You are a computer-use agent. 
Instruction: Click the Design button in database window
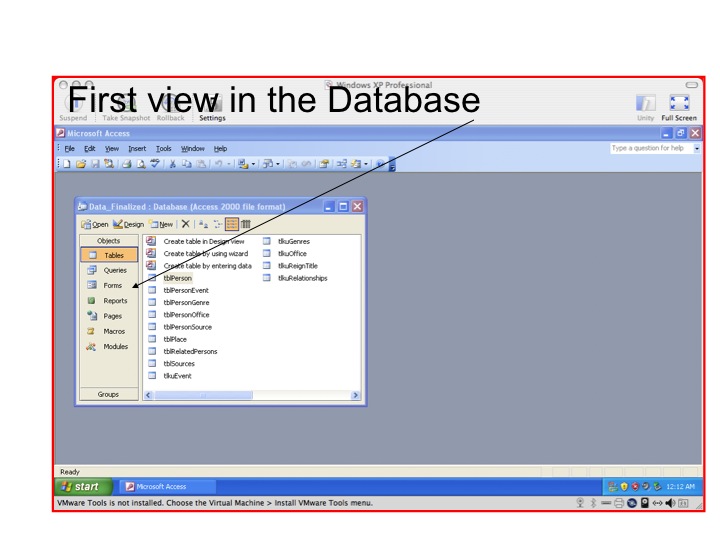pyautogui.click(x=129, y=224)
